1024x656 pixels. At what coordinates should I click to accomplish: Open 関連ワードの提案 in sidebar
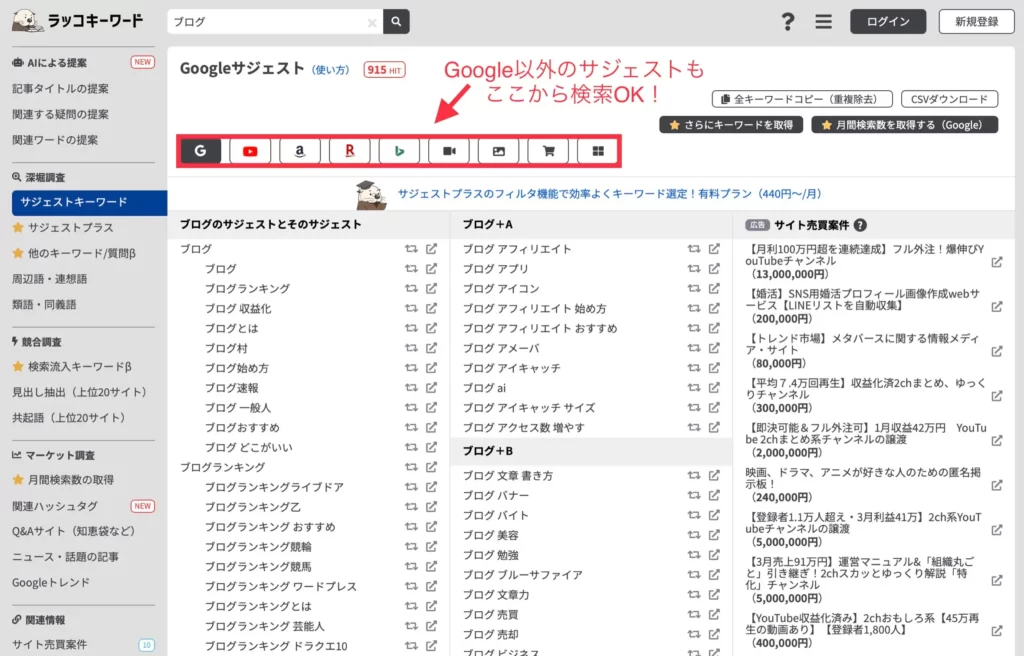(55, 139)
